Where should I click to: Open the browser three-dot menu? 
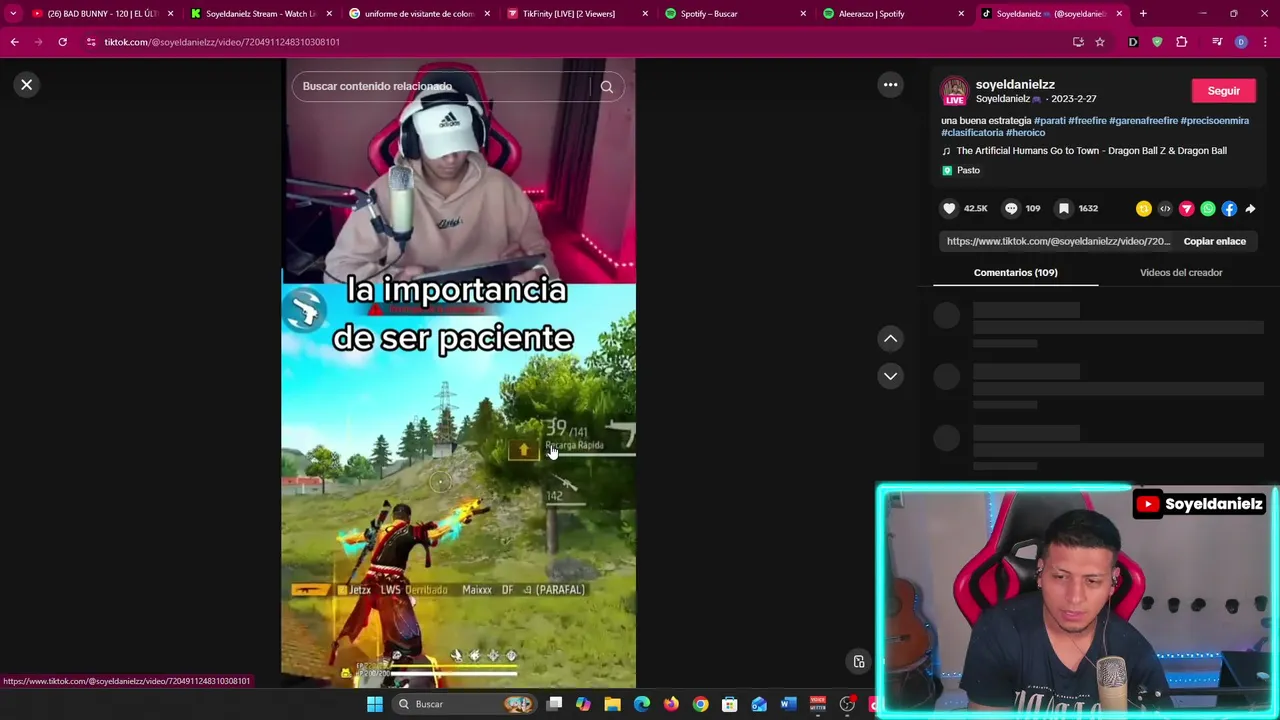(x=1265, y=42)
